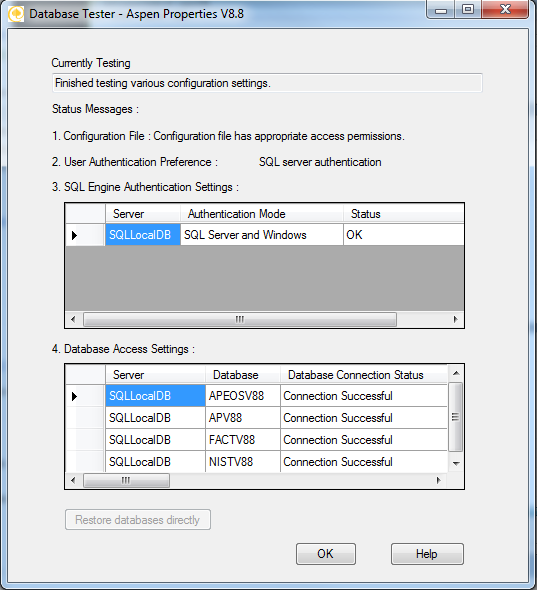Select the SQL Server and Windows cell
This screenshot has width=537, height=590.
point(262,235)
